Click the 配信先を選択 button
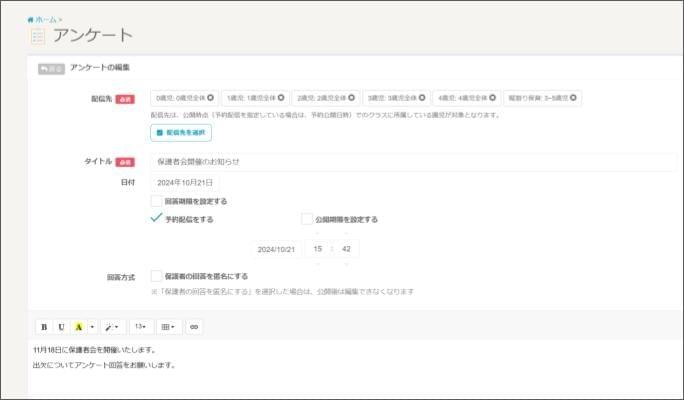The height and width of the screenshot is (400, 684). point(180,132)
